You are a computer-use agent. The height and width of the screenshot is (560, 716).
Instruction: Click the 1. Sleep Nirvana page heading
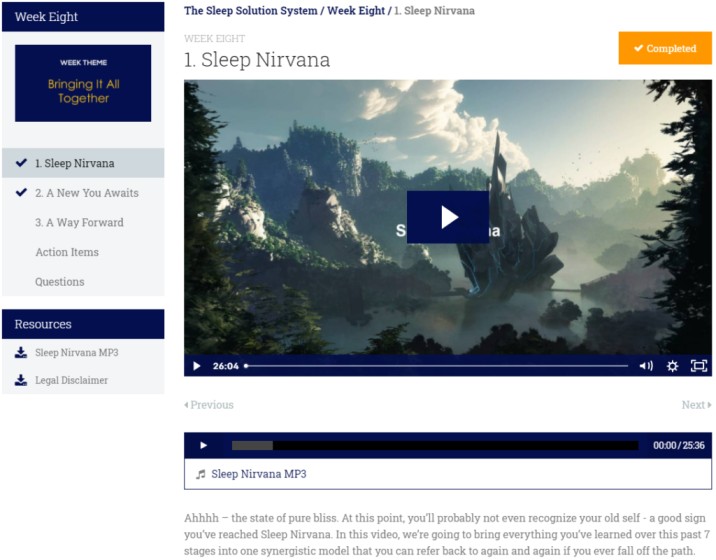click(257, 60)
